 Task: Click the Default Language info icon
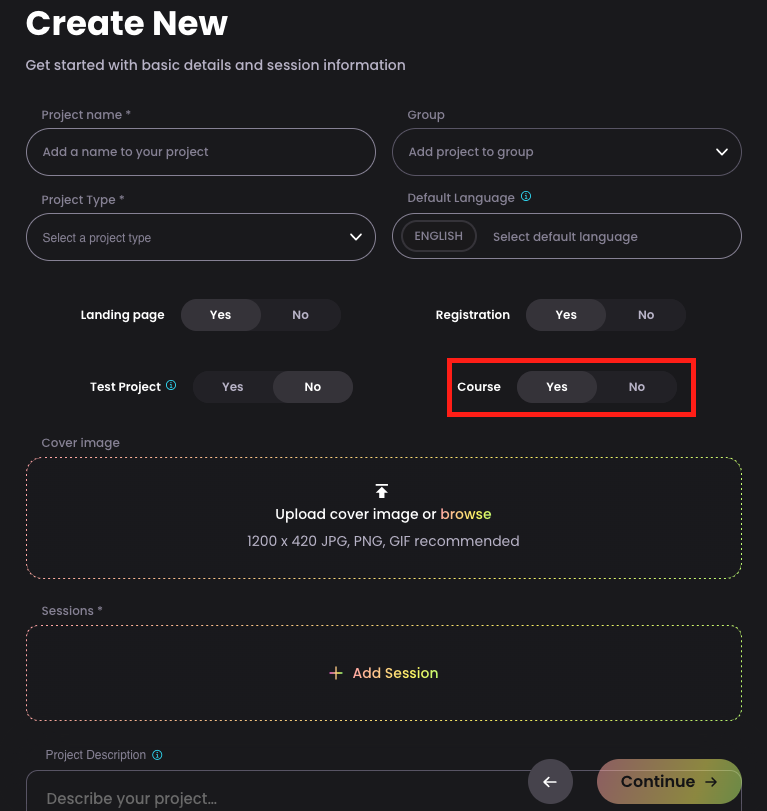[525, 197]
